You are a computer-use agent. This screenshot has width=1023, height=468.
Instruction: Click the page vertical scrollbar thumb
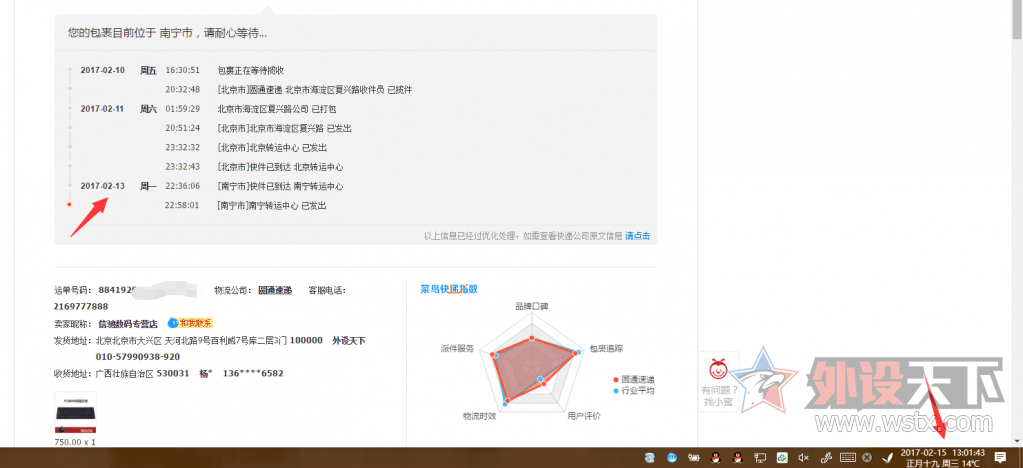click(1018, 20)
